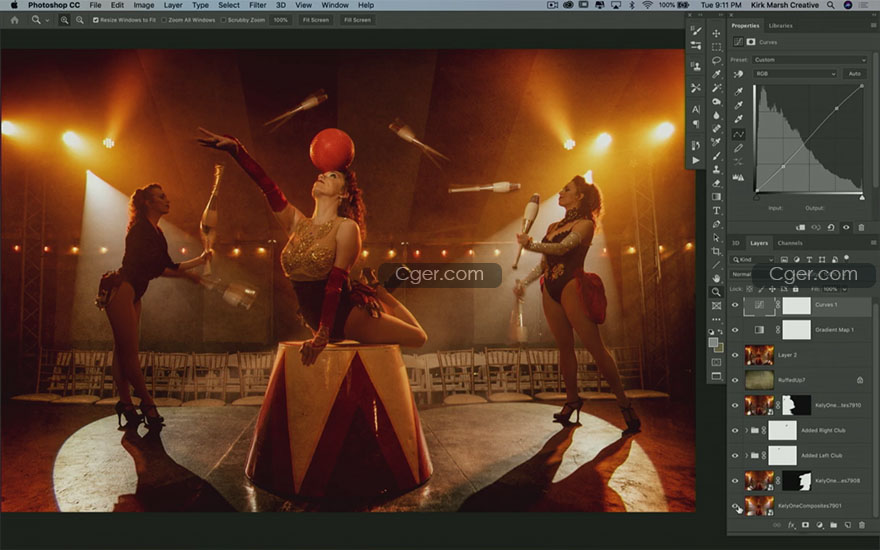Open the Preset Custom dropdown
Image resolution: width=880 pixels, height=550 pixels.
coord(810,59)
